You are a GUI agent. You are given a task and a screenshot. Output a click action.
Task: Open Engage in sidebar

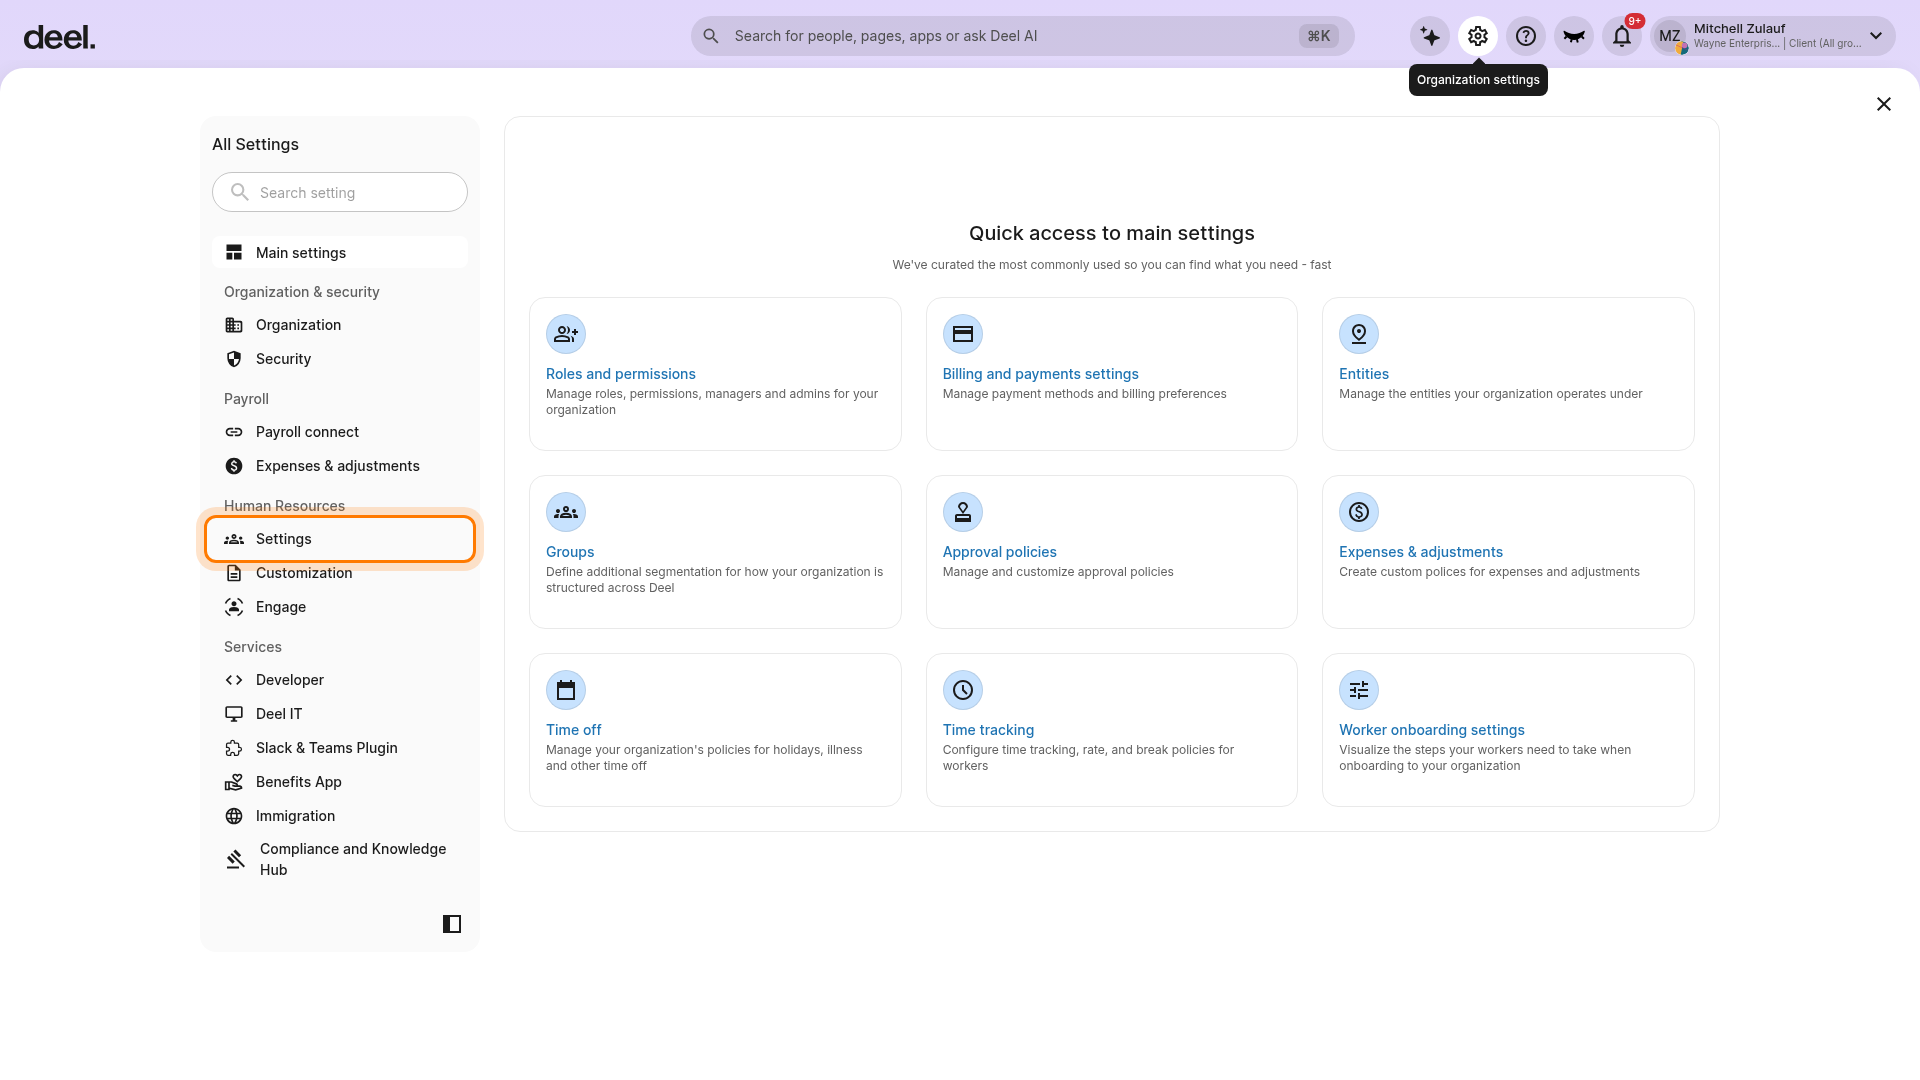pos(340,607)
